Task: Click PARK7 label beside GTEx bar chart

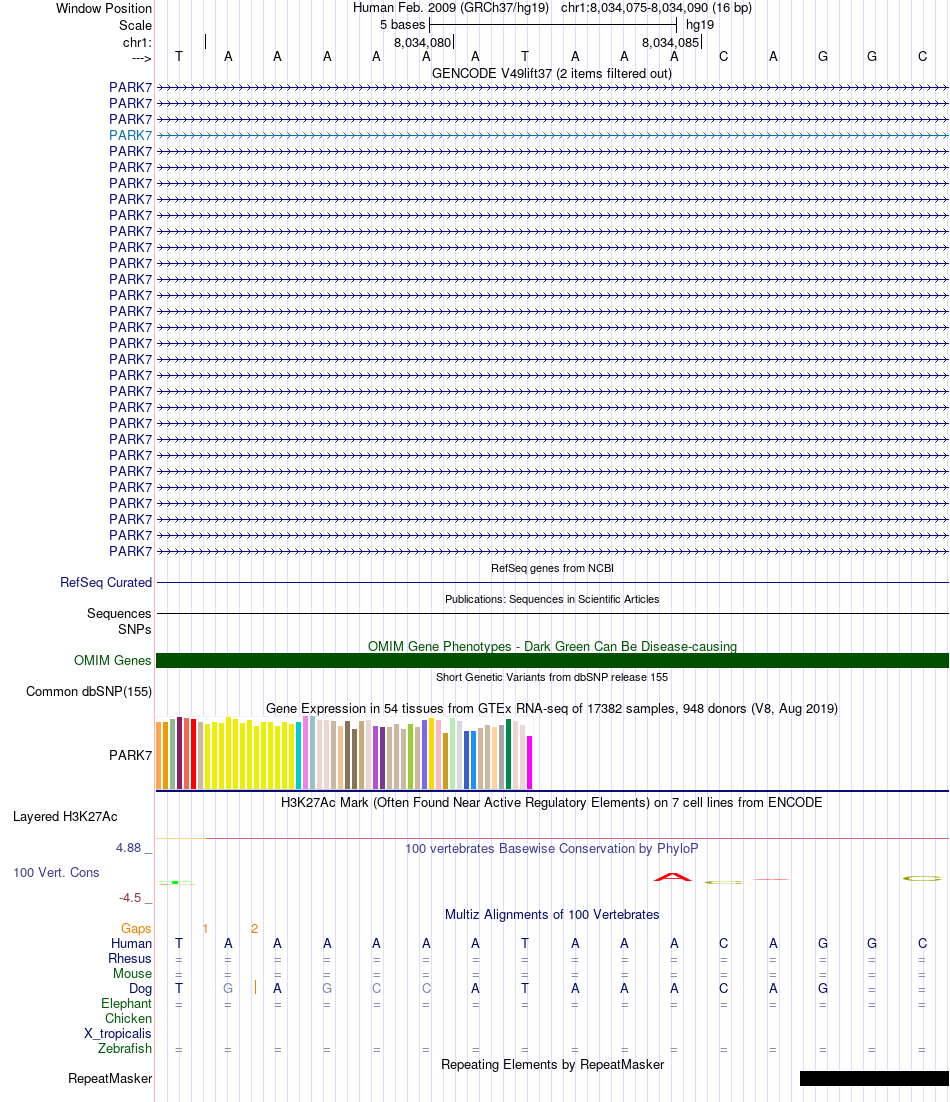Action: pos(131,755)
